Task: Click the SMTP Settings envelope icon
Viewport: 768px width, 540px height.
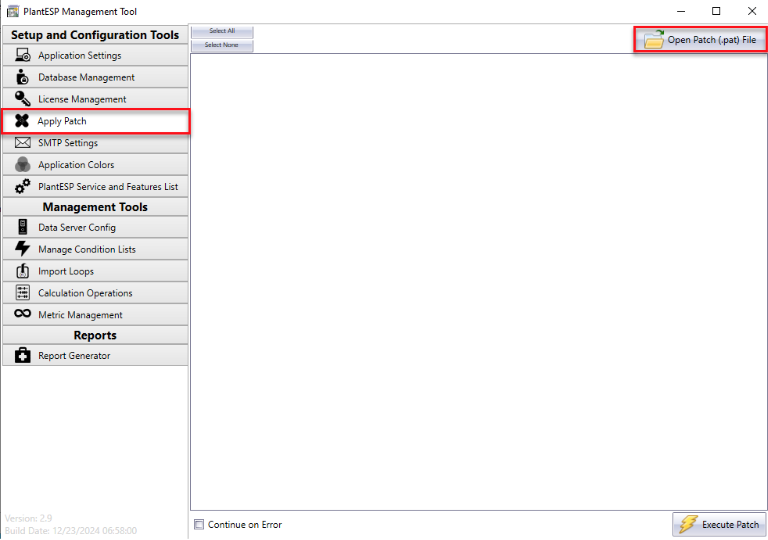Action: pyautogui.click(x=23, y=143)
